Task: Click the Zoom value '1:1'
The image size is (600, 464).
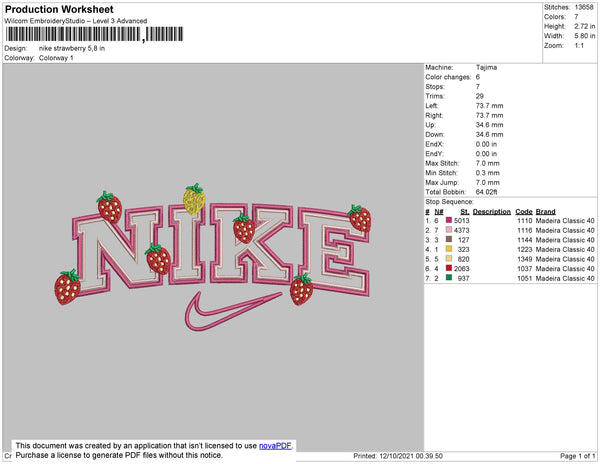Action: [x=579, y=46]
